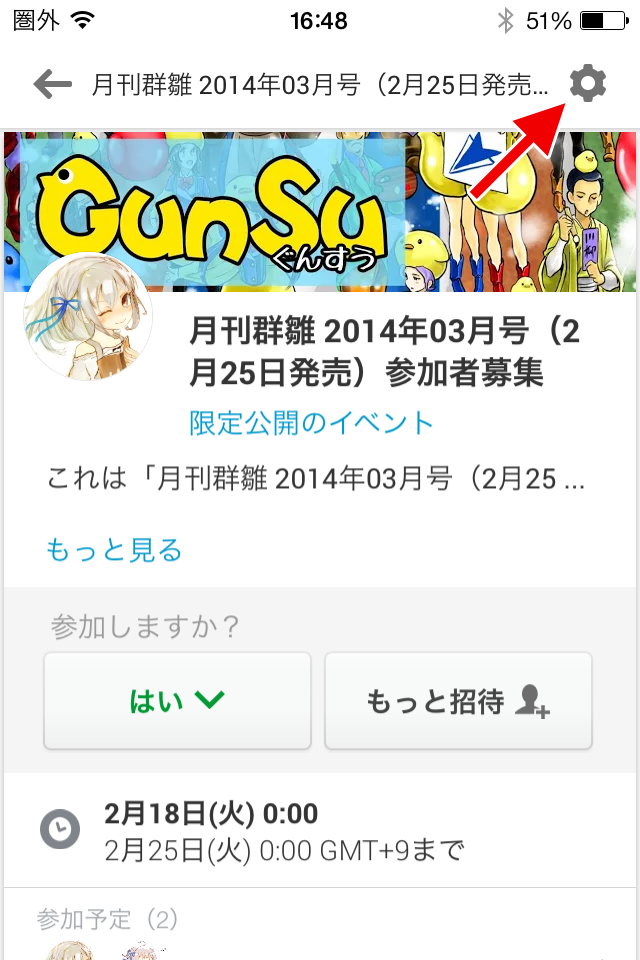Expand description with もっと見る
The width and height of the screenshot is (640, 960).
115,550
